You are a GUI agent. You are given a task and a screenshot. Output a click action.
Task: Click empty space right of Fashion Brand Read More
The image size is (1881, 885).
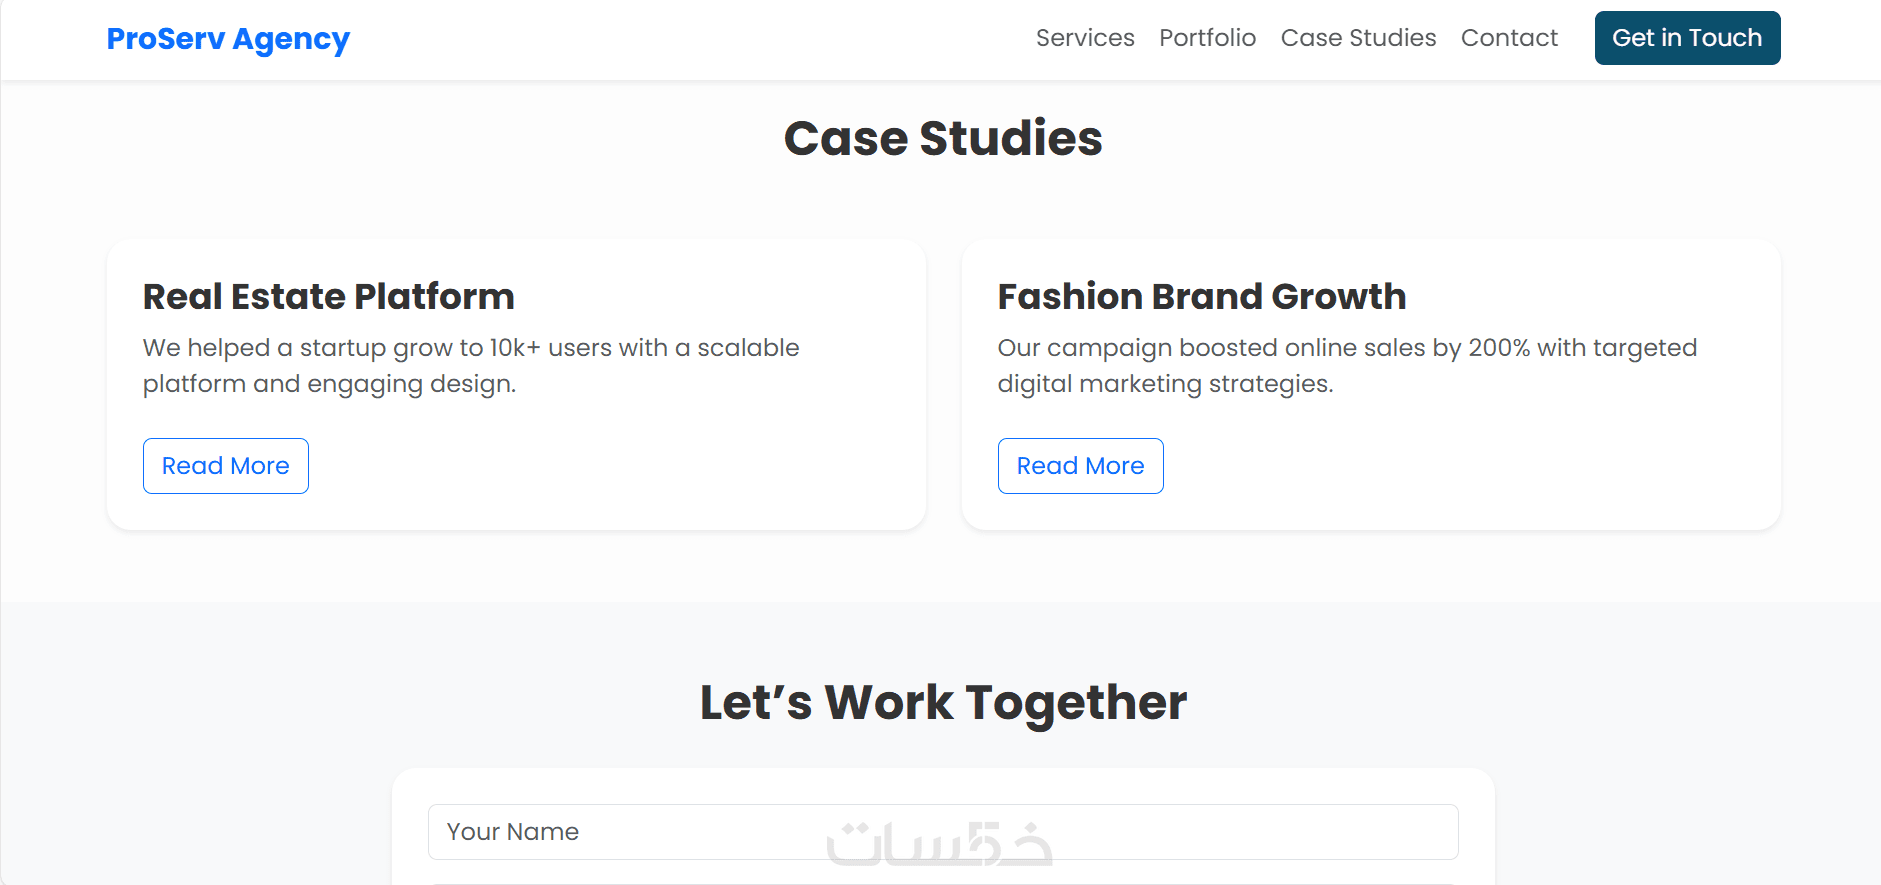[x=1450, y=466]
